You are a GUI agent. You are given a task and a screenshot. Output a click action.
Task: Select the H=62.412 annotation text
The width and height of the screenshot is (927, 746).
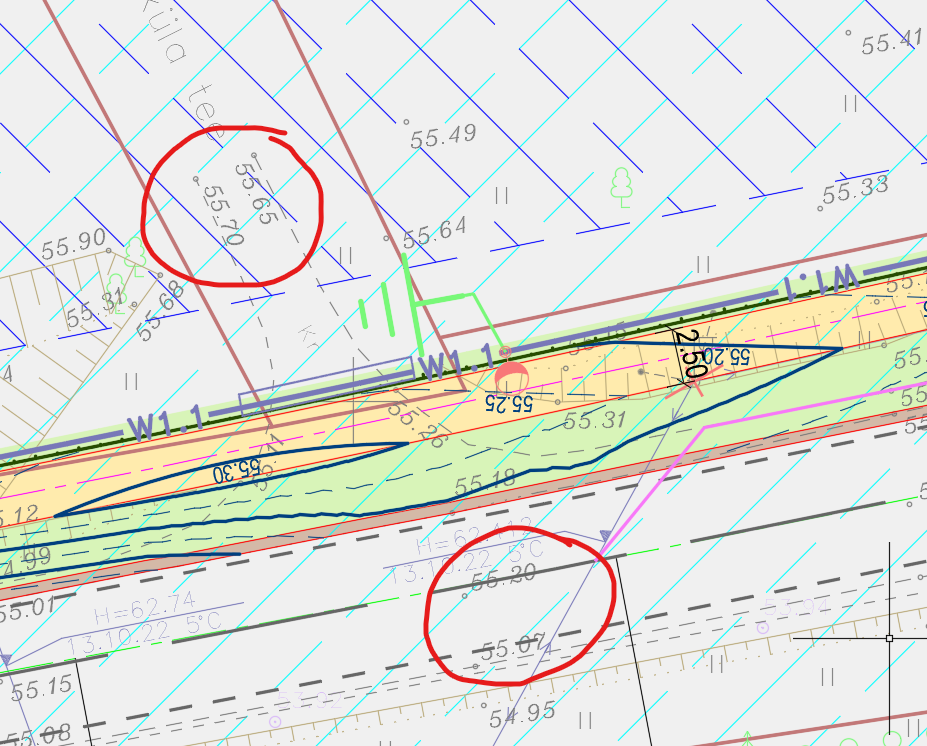pyautogui.click(x=473, y=534)
